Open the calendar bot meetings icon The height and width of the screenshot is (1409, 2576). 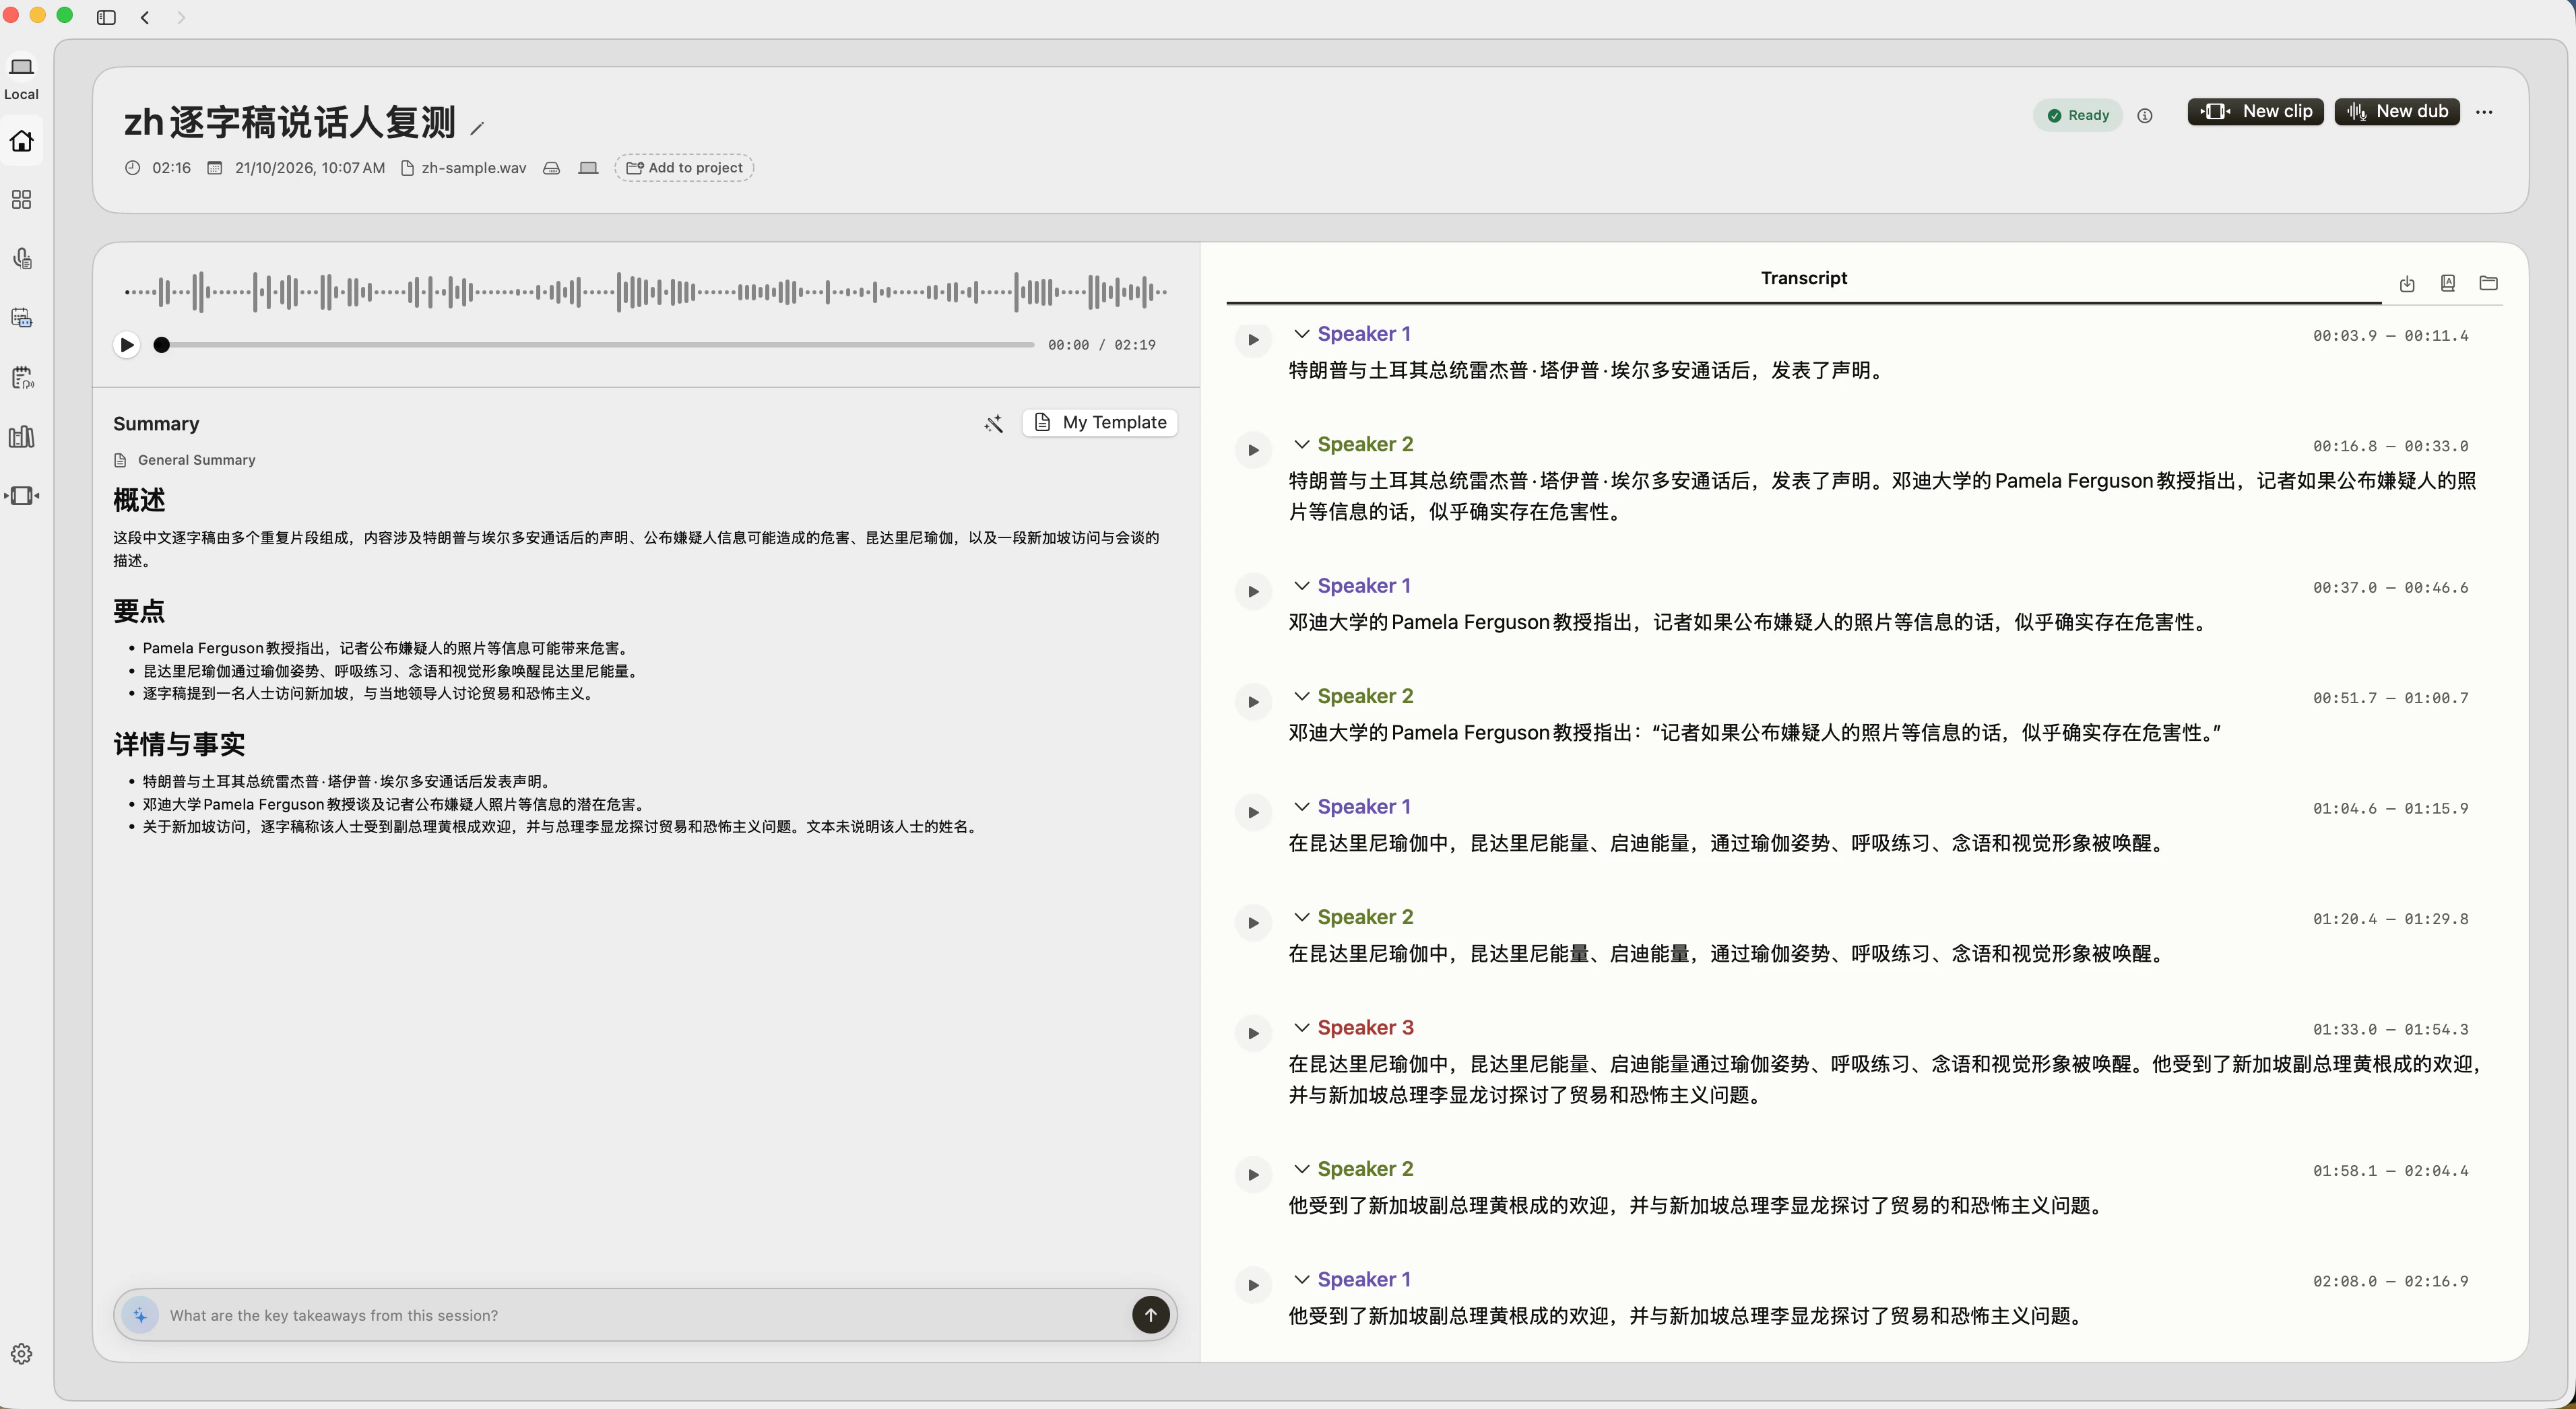[21, 318]
